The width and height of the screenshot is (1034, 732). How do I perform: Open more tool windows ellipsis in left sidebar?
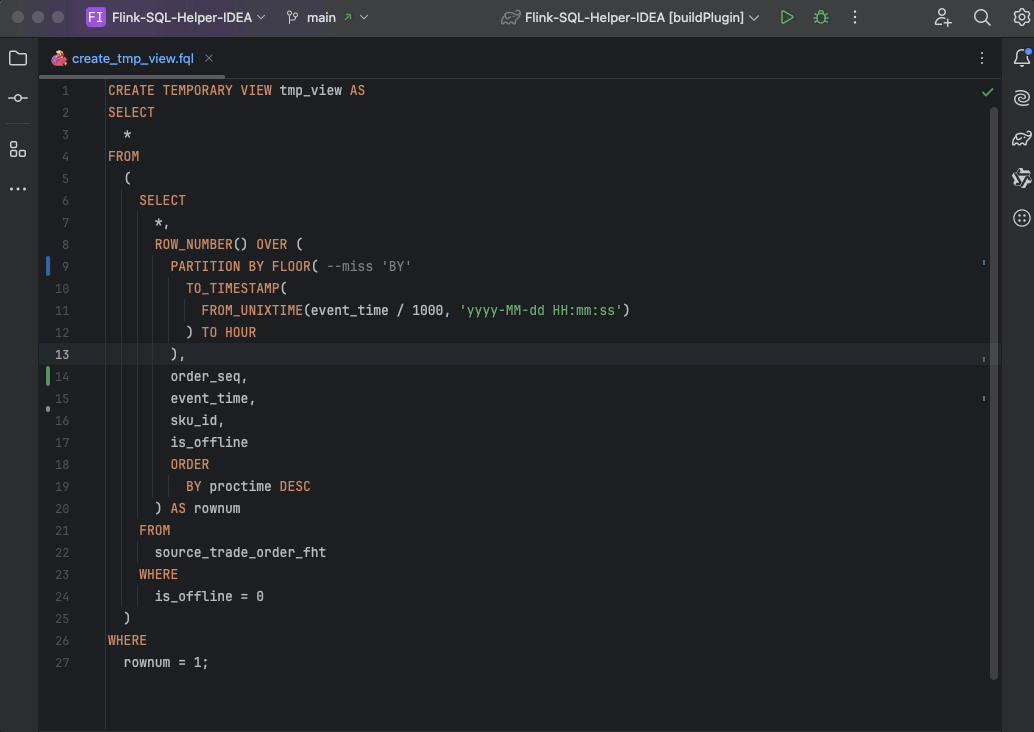18,189
